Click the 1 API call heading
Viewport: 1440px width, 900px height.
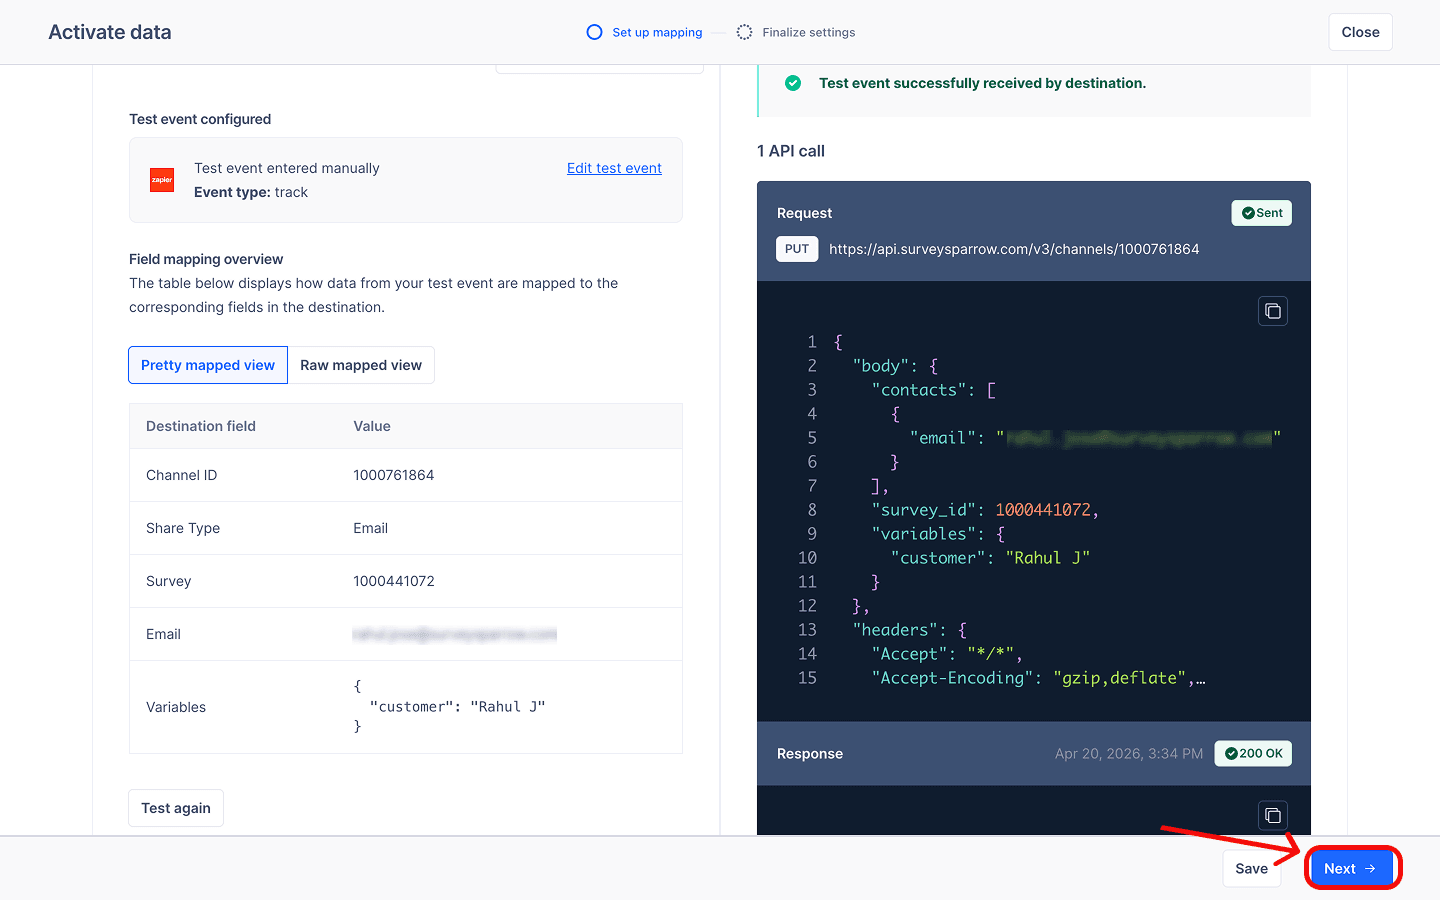coord(791,151)
